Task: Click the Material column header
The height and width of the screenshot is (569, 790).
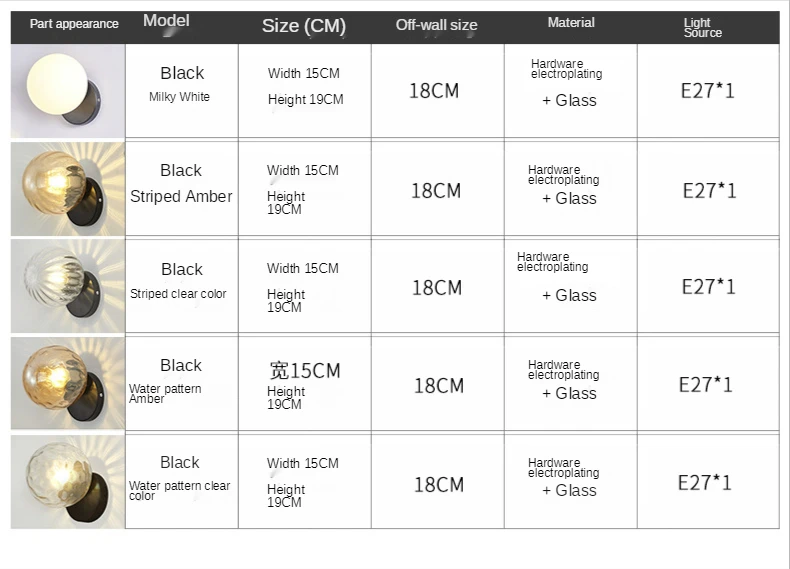Action: (x=571, y=23)
